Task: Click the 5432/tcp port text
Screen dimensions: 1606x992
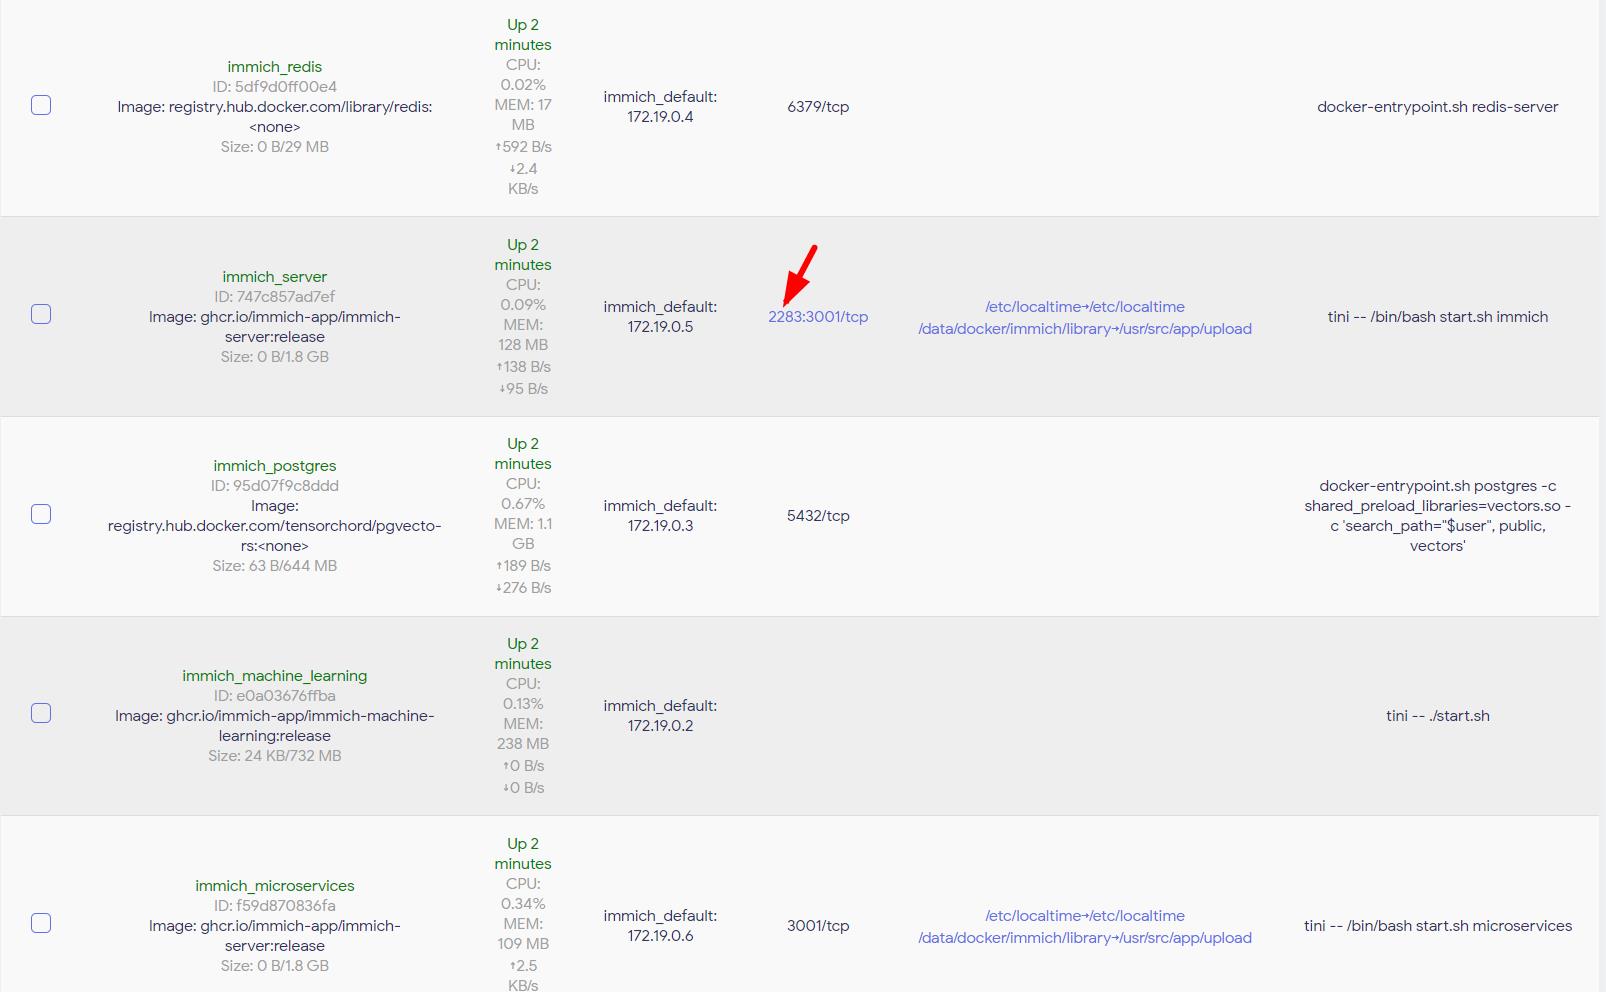Action: click(818, 516)
